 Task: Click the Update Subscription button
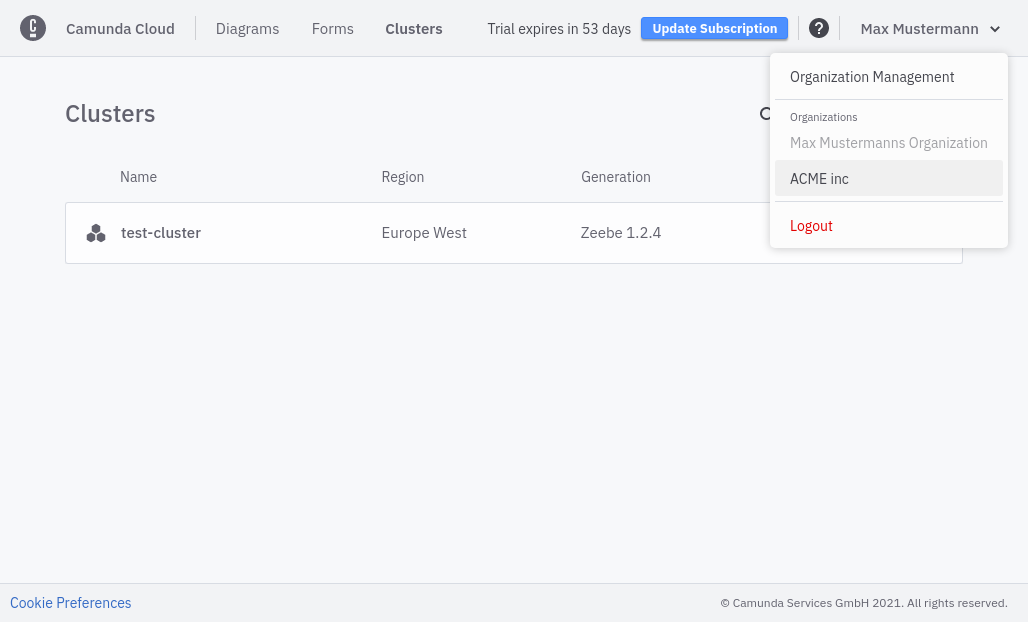713,28
